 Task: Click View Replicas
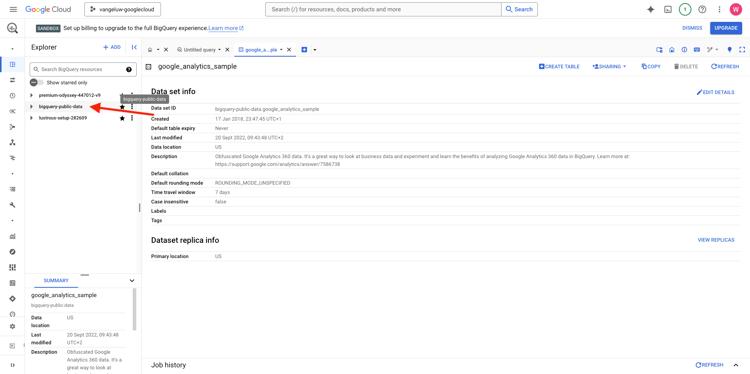(x=716, y=240)
